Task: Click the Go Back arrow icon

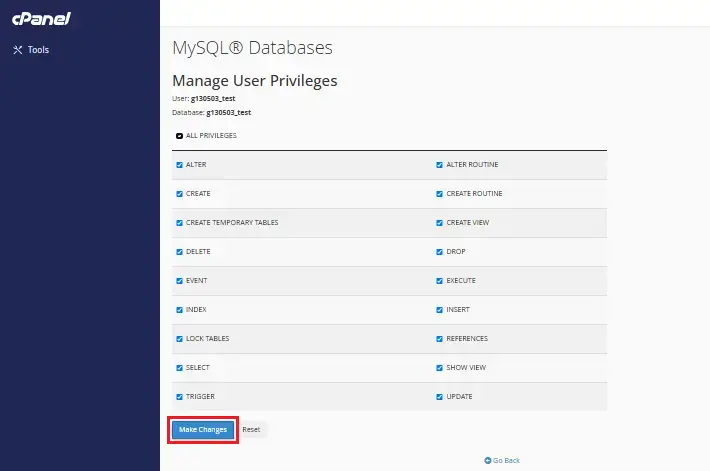Action: [x=488, y=461]
